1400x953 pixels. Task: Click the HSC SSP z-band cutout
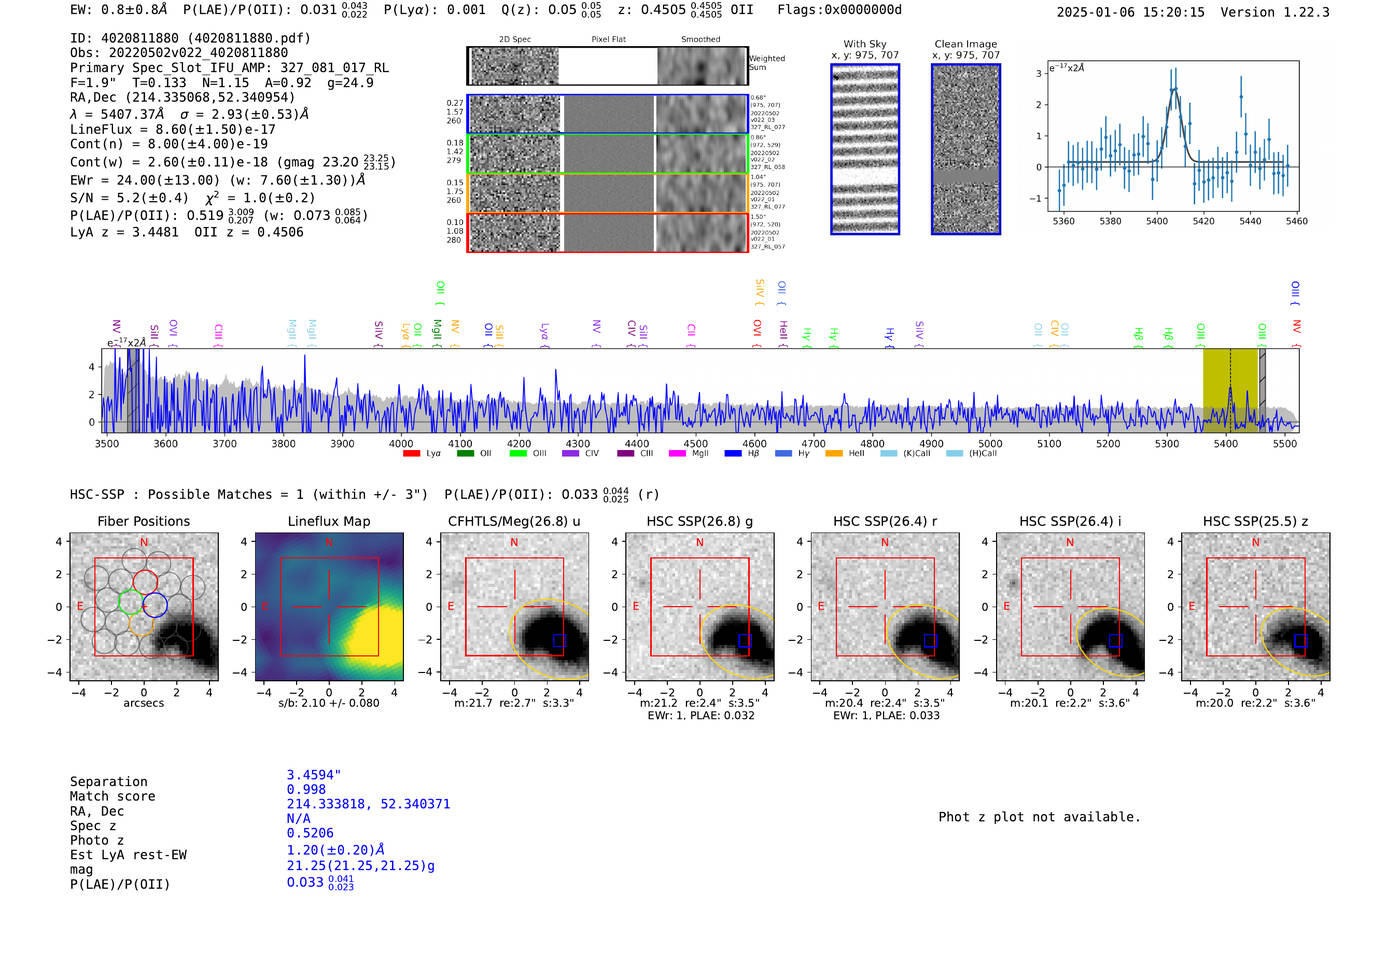[x=1255, y=606]
